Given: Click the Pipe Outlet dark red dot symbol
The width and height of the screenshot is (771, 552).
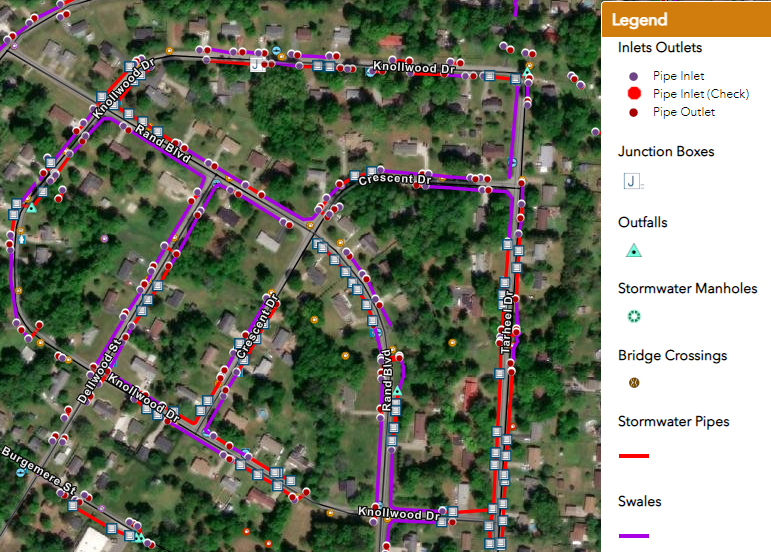Looking at the screenshot, I should coord(633,113).
